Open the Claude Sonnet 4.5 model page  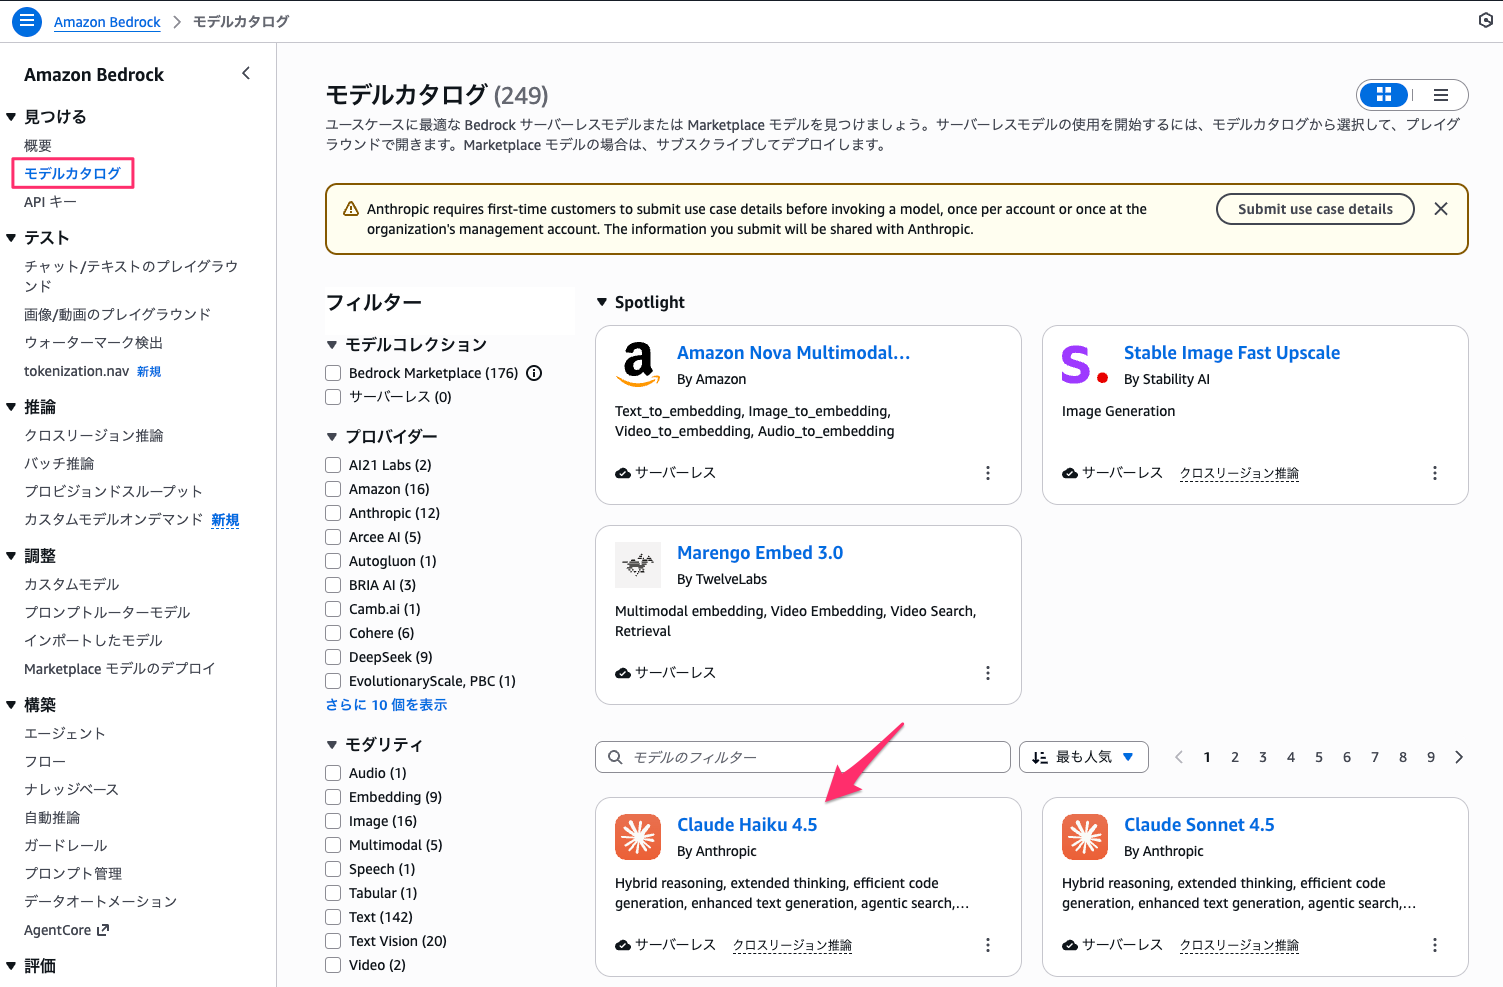(1198, 824)
